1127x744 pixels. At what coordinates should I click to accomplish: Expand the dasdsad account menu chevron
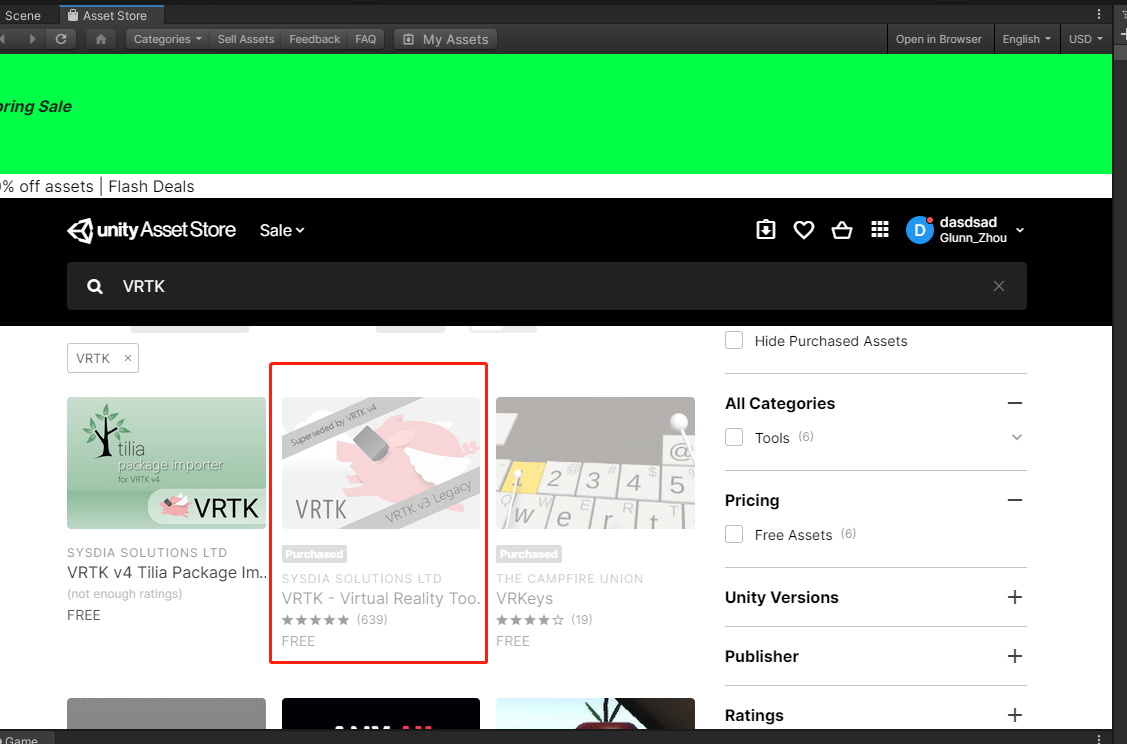pos(1020,231)
